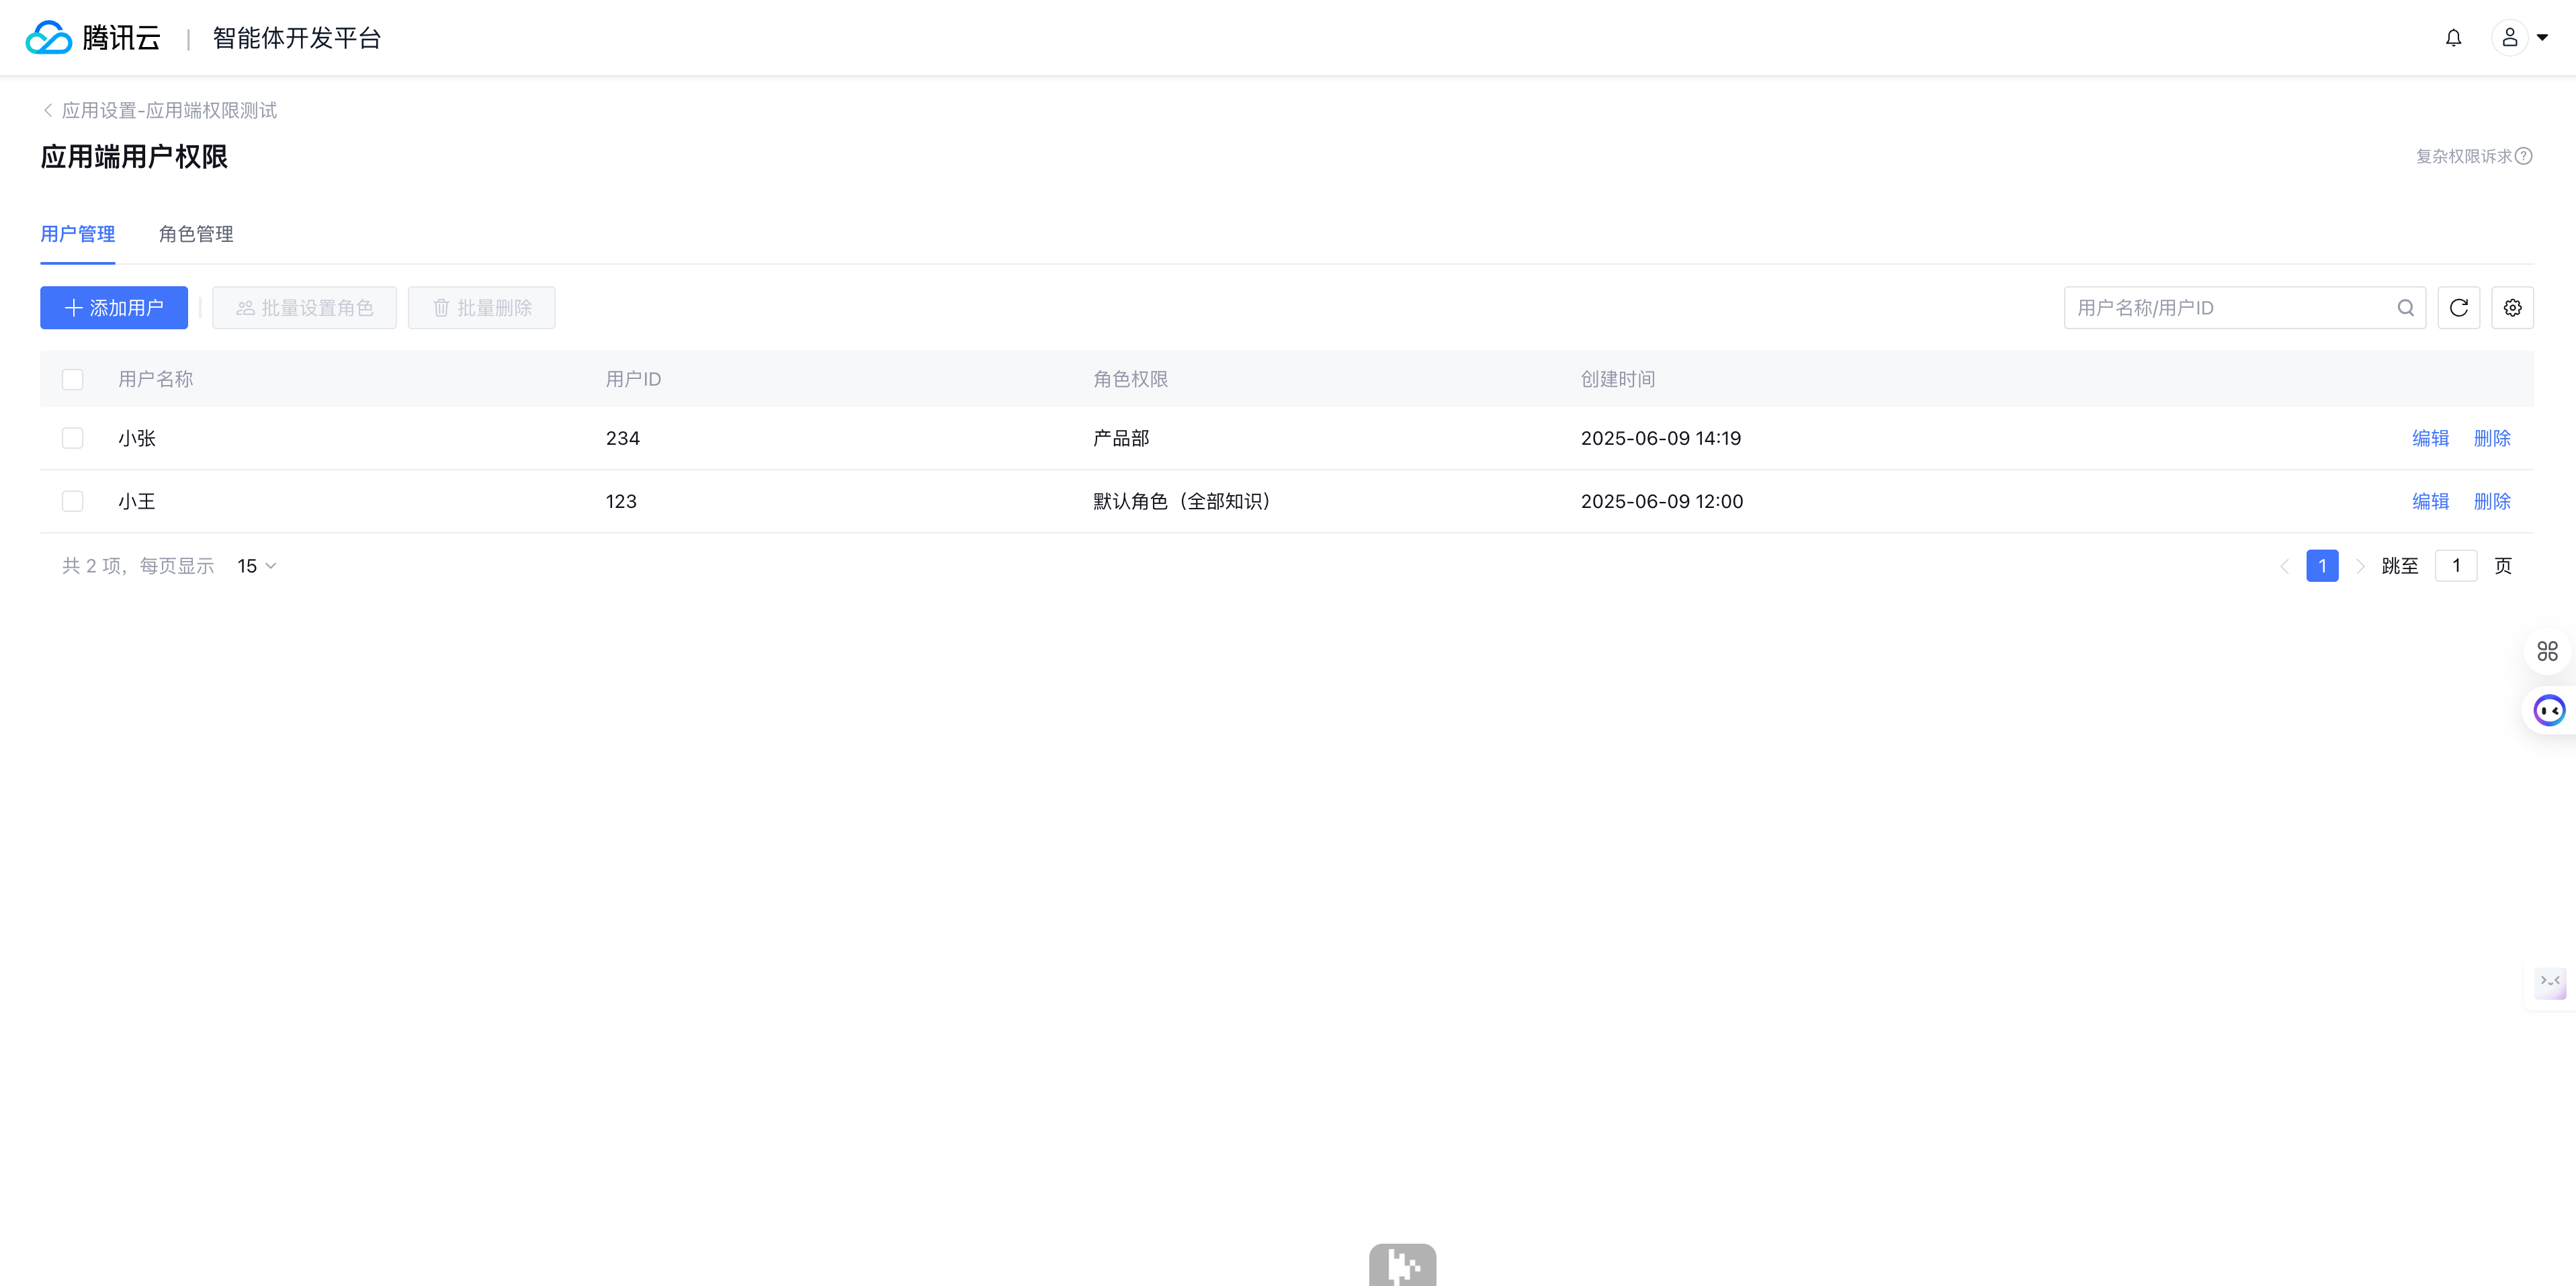
Task: Click the search magnifier icon
Action: coord(2405,308)
